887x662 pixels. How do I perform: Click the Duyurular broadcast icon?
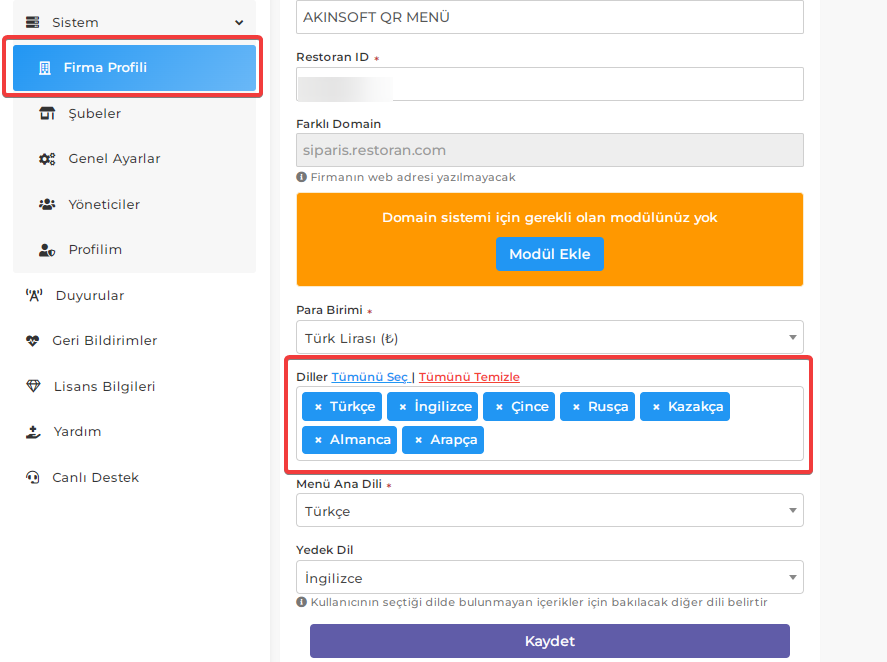pos(34,295)
